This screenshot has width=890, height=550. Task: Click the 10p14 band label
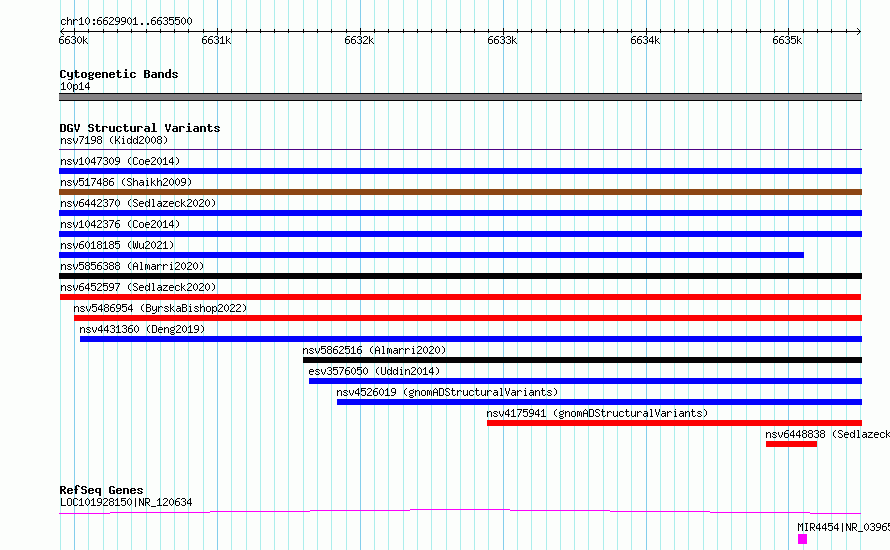[x=75, y=86]
